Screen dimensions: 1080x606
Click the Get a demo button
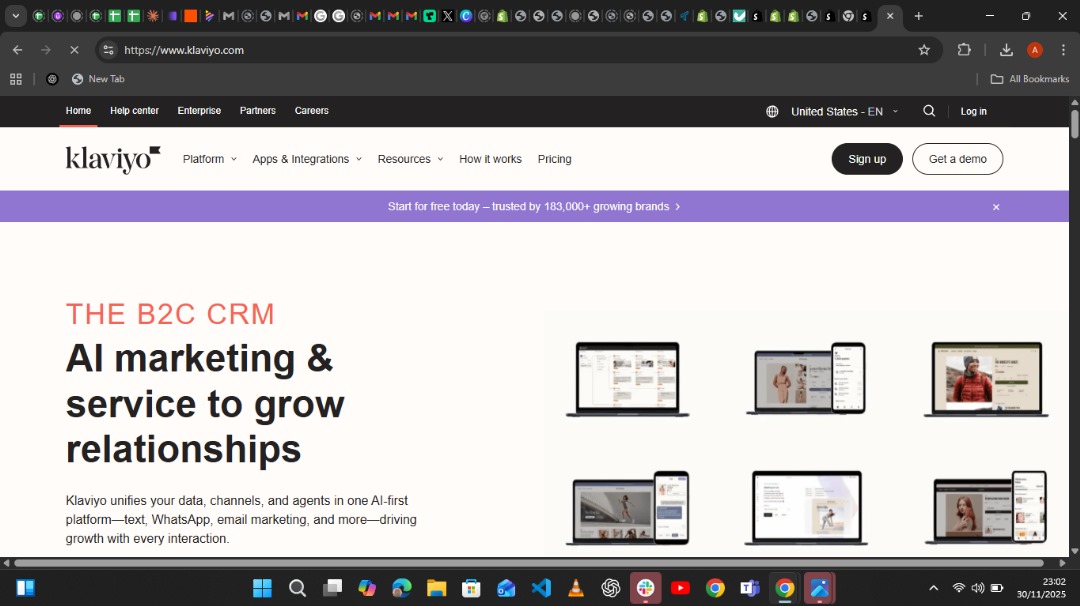[957, 159]
